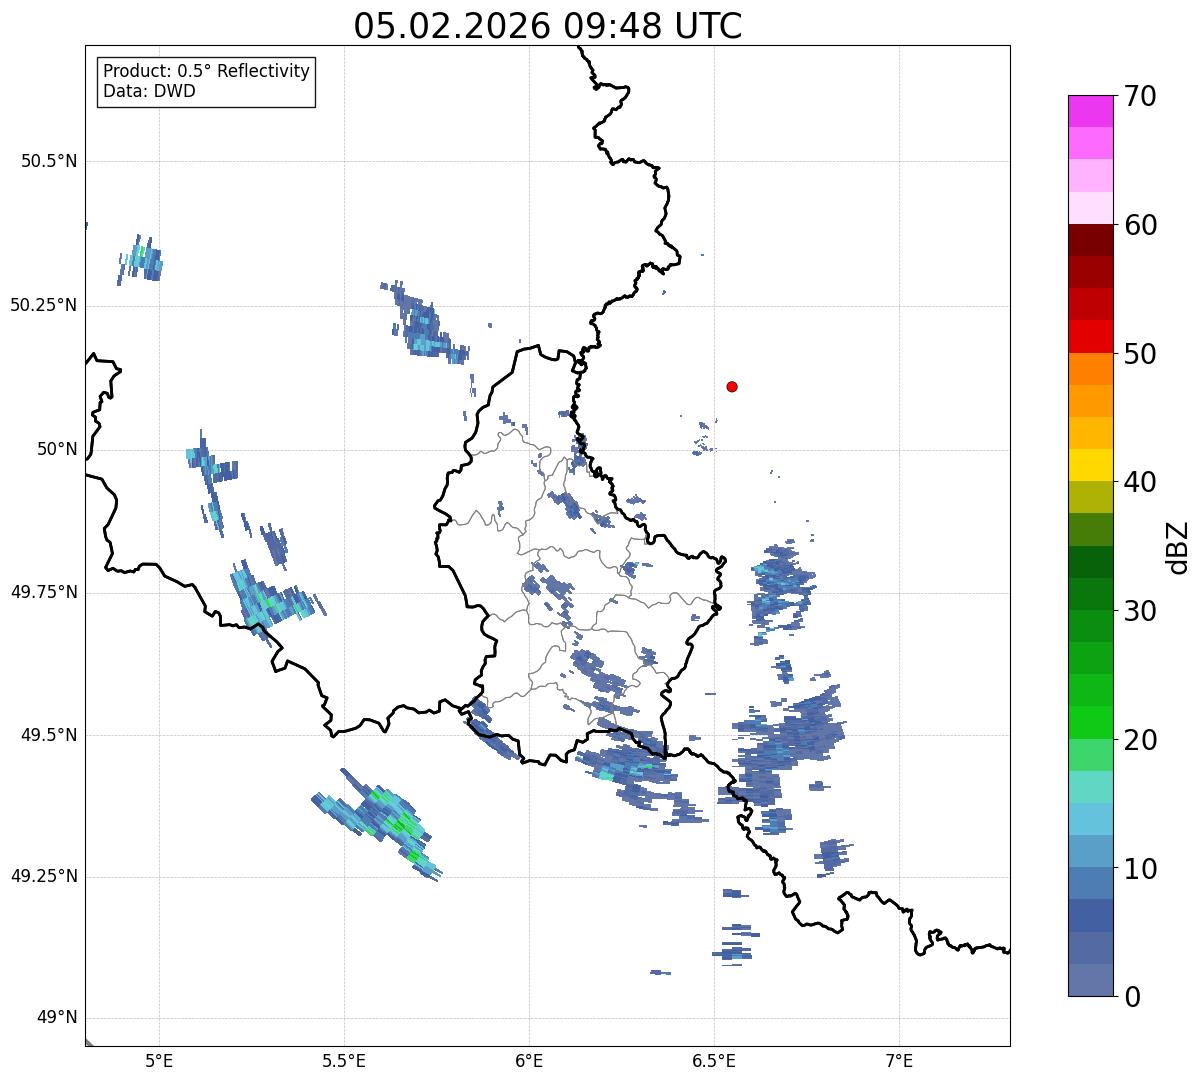
Task: Click the latitude label 49.5°N
Action: click(x=49, y=735)
